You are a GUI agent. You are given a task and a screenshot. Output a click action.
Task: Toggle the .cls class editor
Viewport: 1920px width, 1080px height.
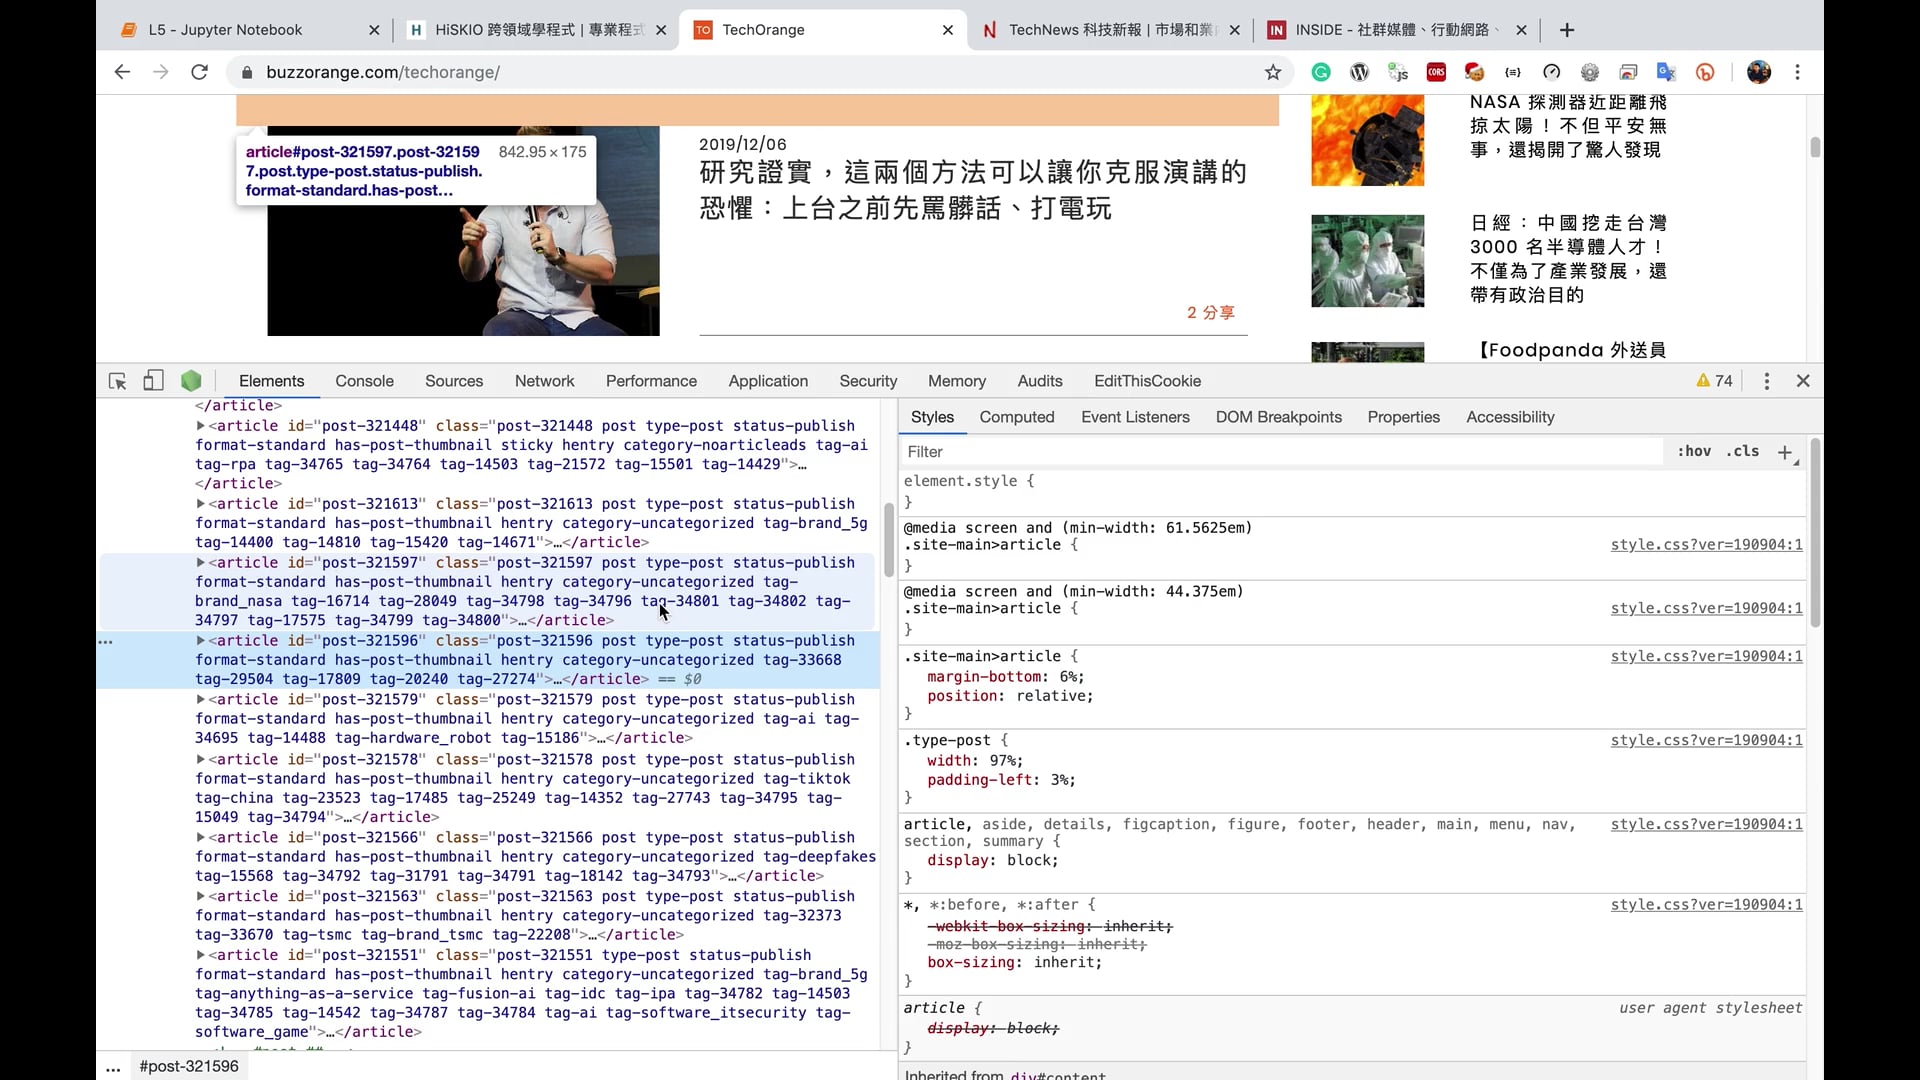tap(1742, 452)
